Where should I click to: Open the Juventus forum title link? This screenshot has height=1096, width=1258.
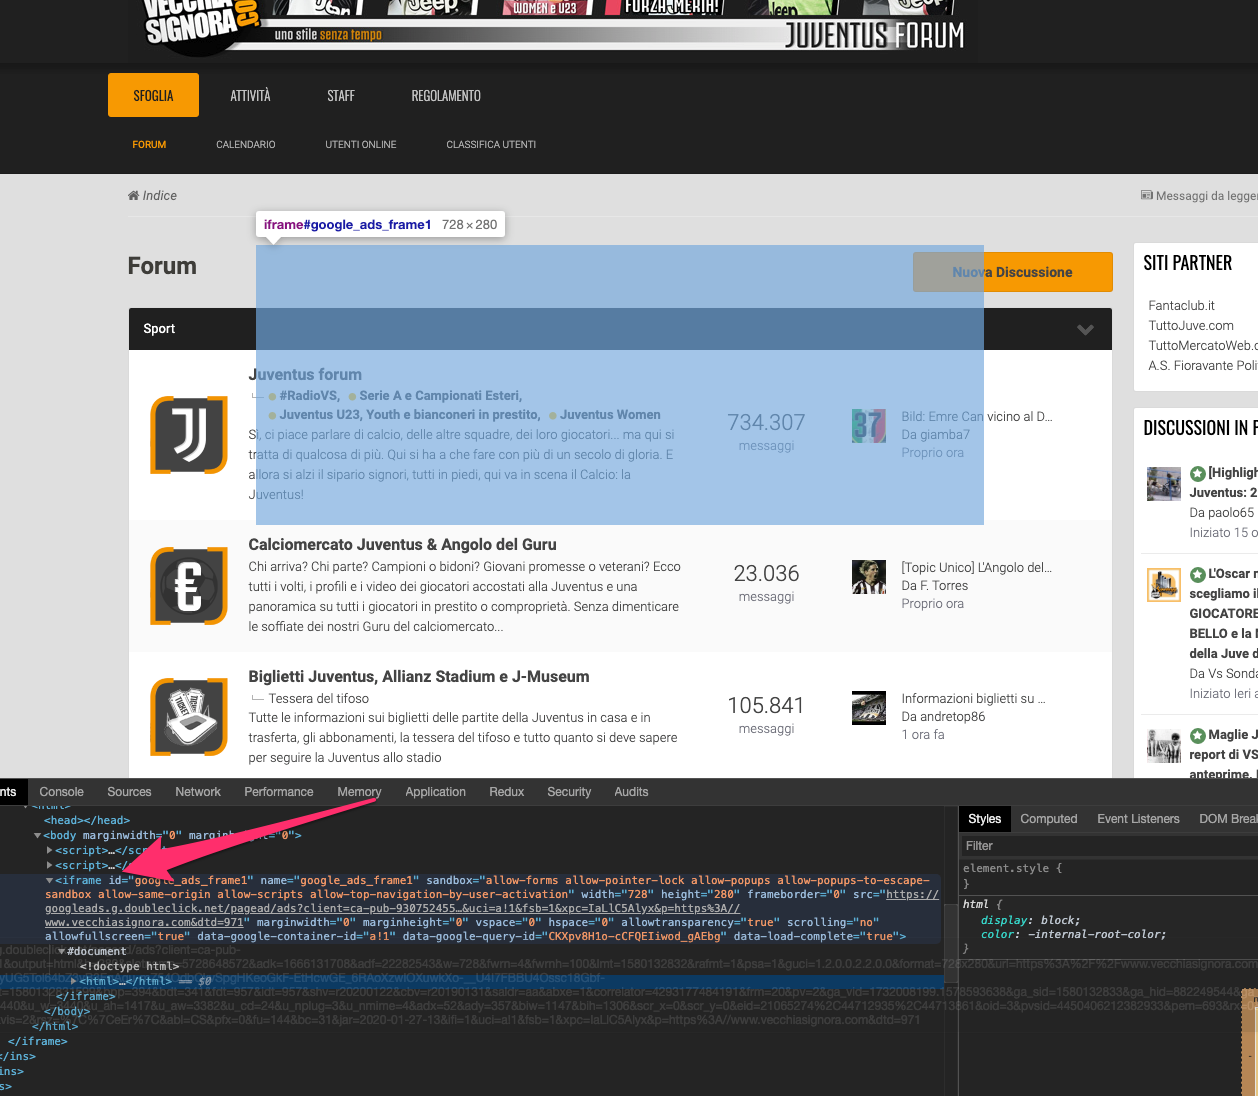click(305, 375)
